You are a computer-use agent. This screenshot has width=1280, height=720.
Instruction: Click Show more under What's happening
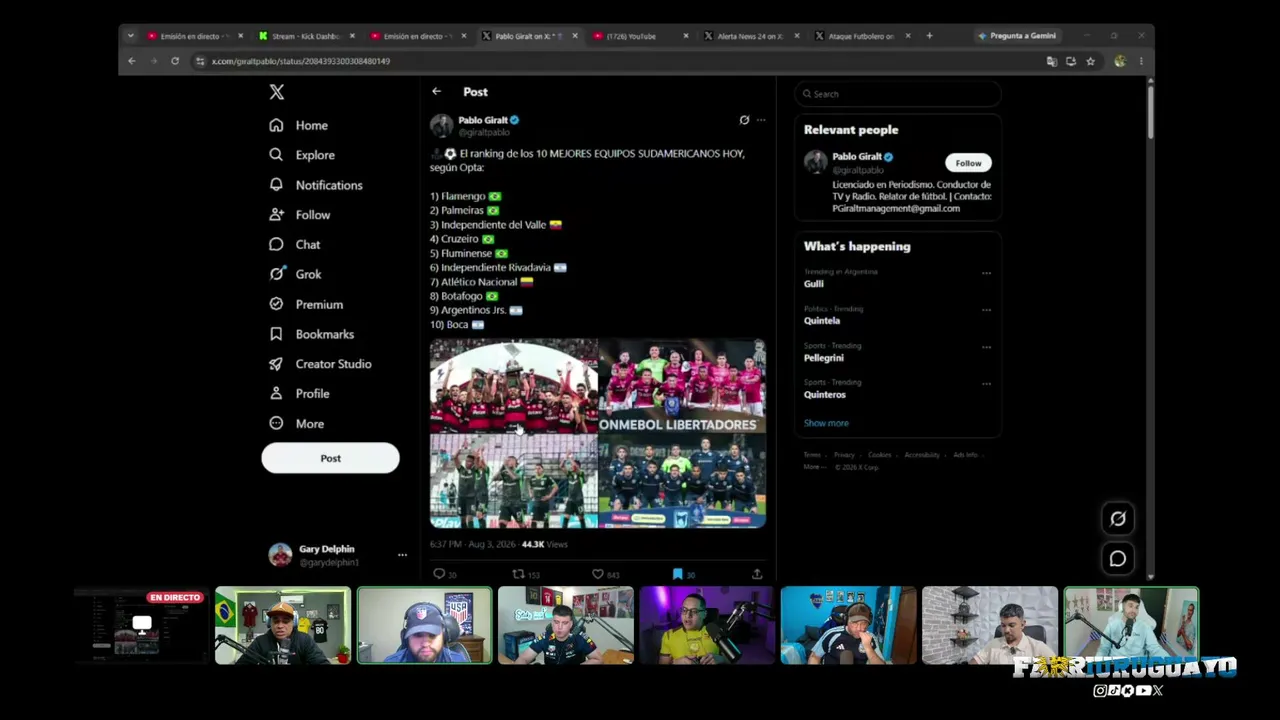click(x=826, y=423)
